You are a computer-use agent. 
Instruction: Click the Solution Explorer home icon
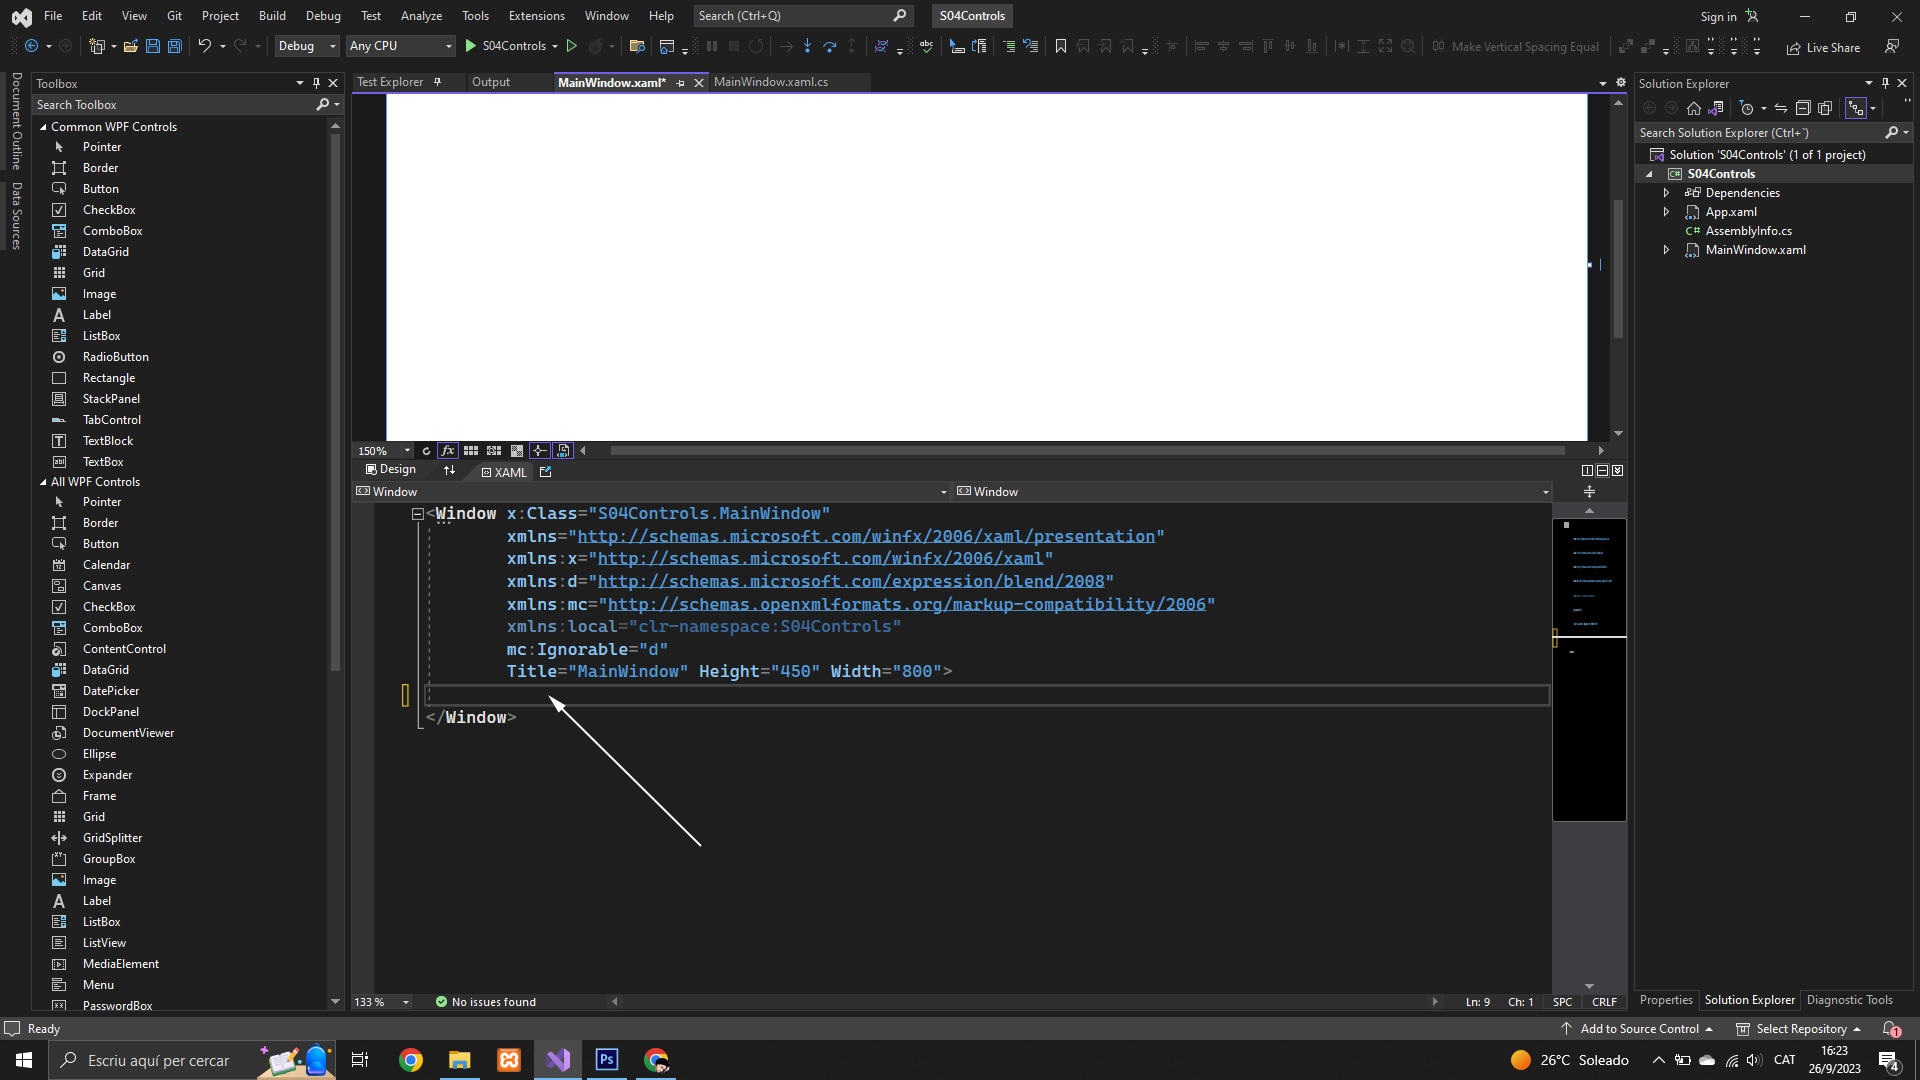pyautogui.click(x=1693, y=108)
